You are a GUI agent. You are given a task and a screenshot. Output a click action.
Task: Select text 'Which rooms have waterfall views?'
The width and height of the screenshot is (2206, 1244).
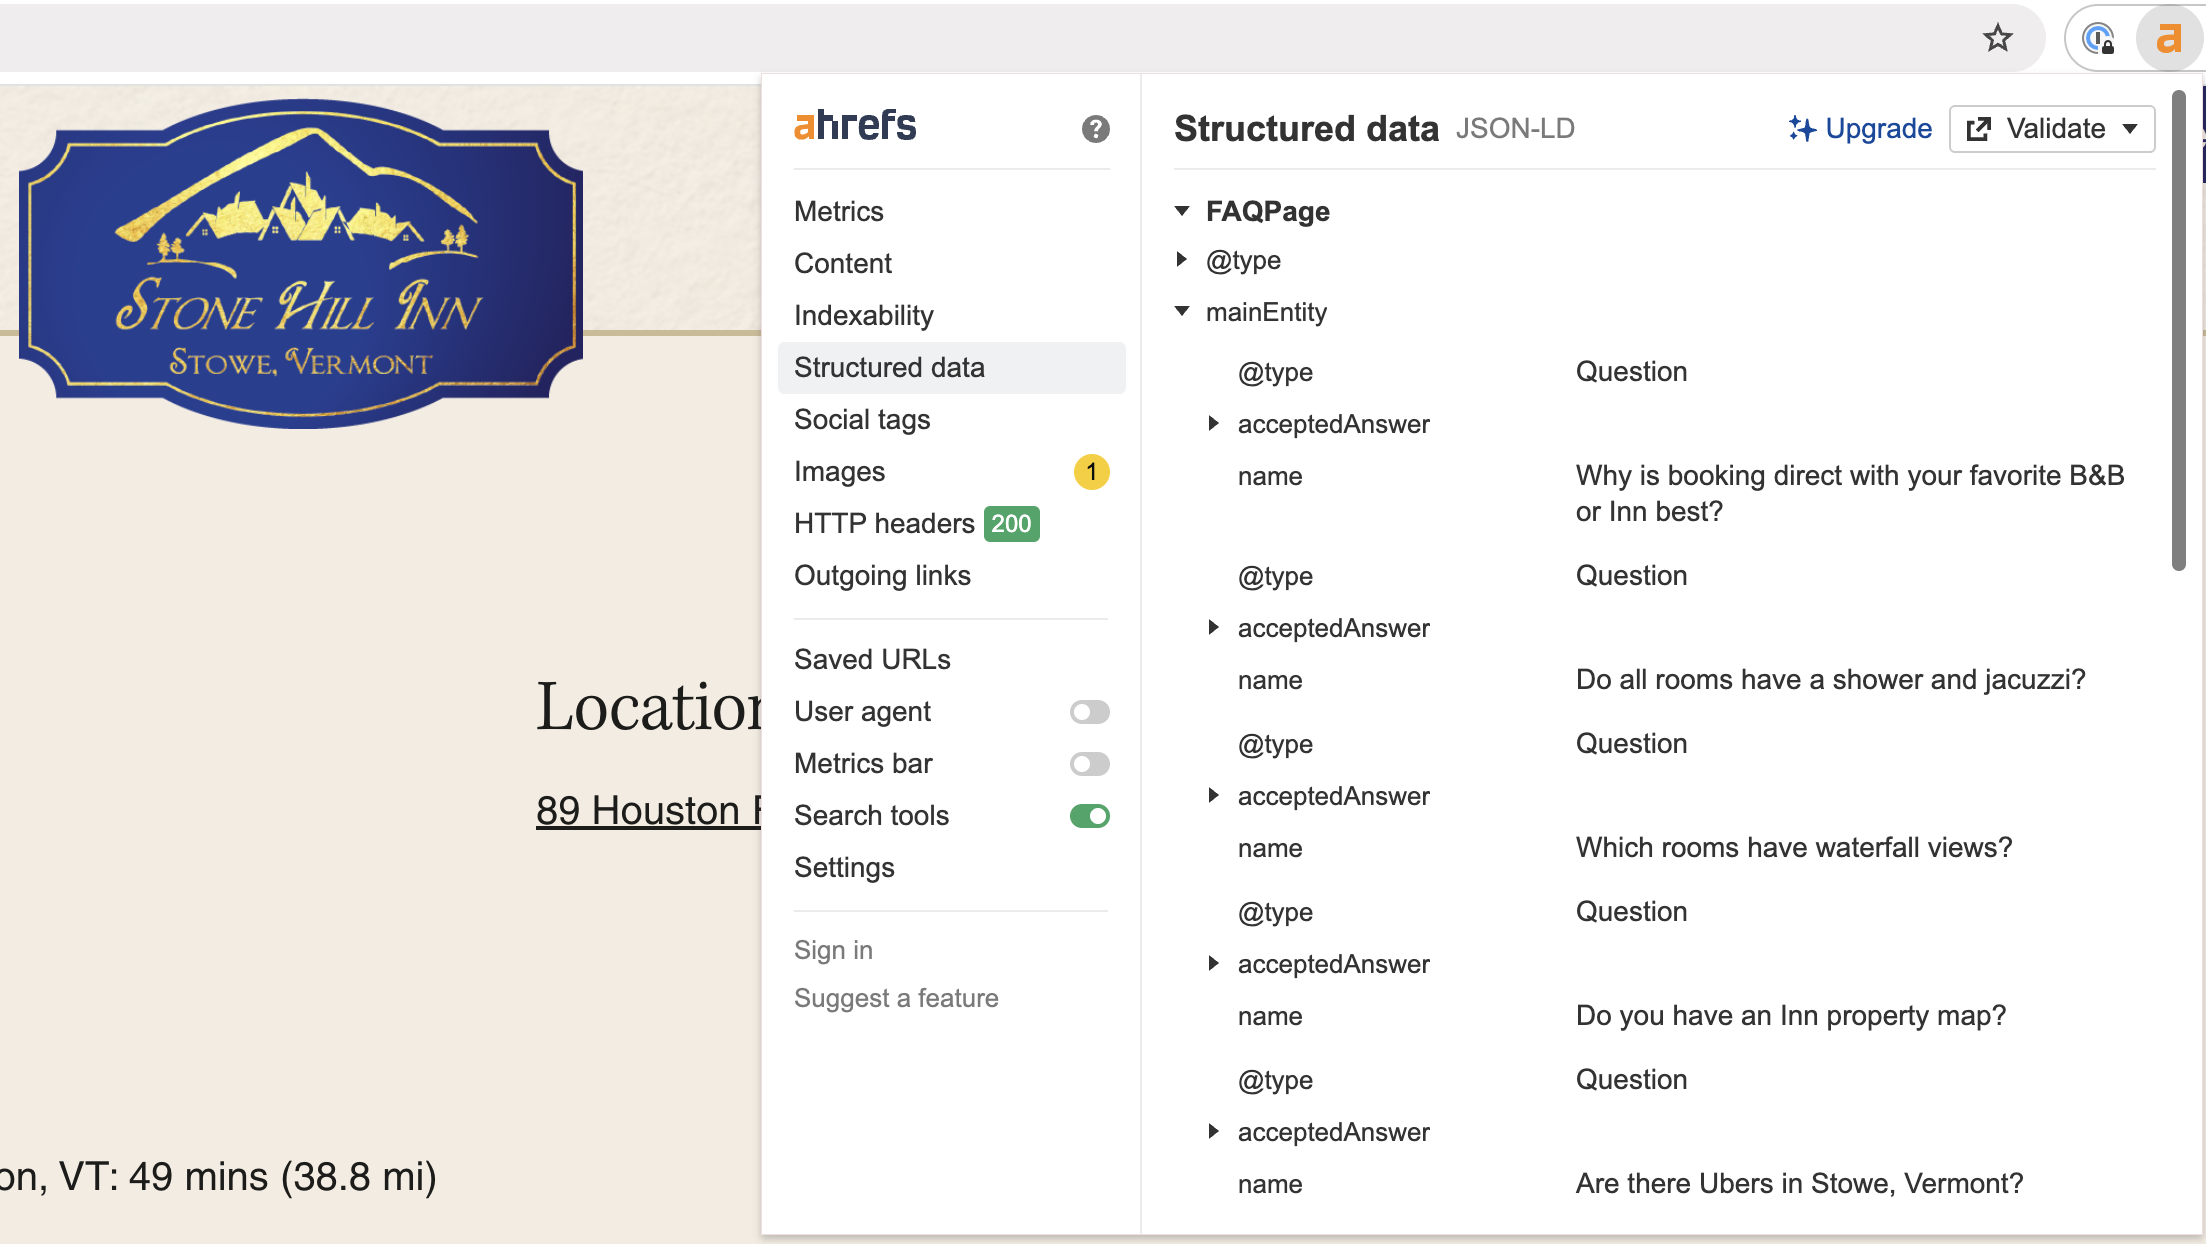click(x=1794, y=847)
